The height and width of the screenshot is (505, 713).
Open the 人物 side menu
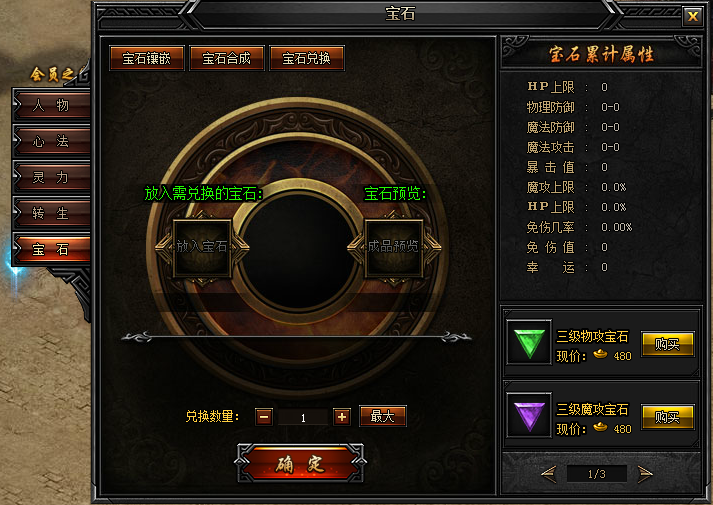pyautogui.click(x=51, y=105)
